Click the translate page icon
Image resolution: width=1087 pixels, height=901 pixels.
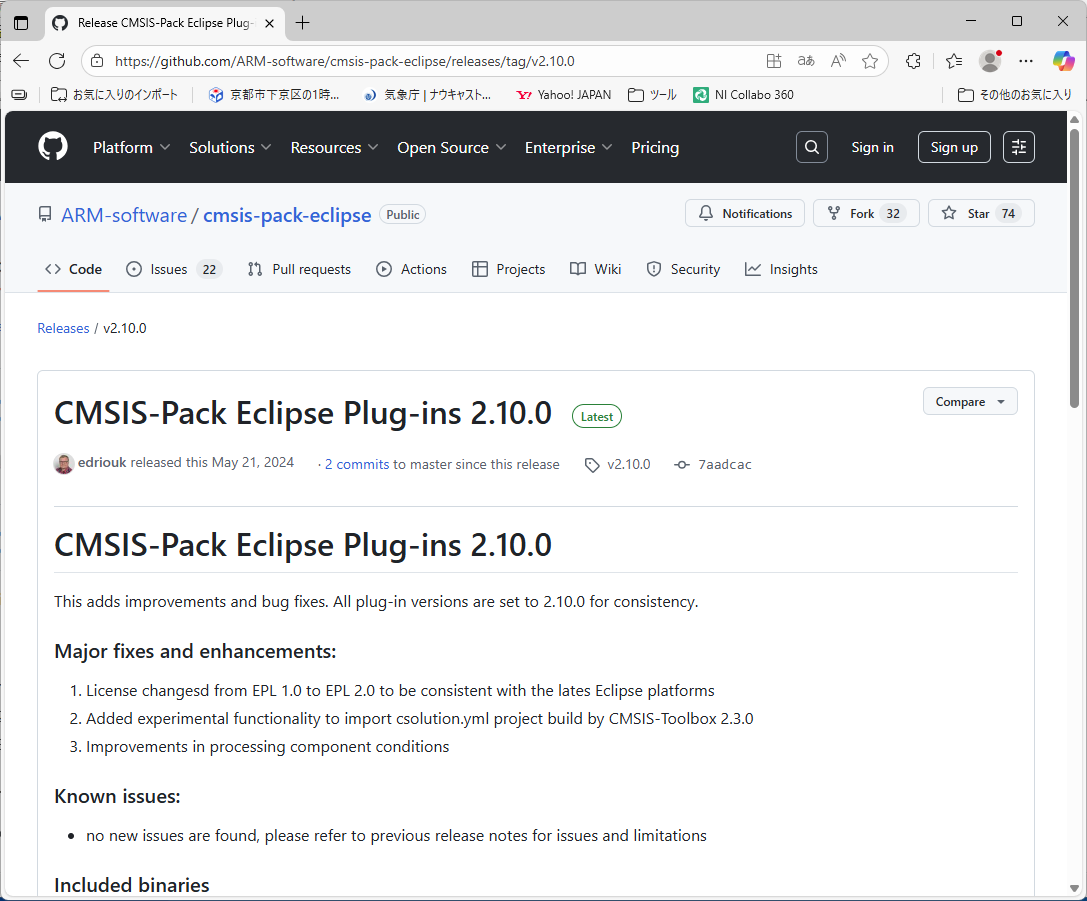tap(806, 61)
